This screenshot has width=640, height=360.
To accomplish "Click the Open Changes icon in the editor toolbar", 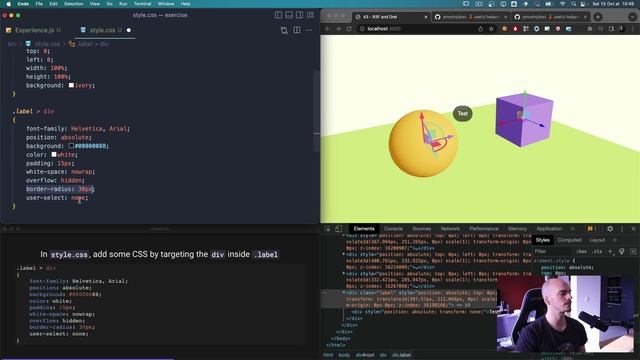I will click(284, 30).
